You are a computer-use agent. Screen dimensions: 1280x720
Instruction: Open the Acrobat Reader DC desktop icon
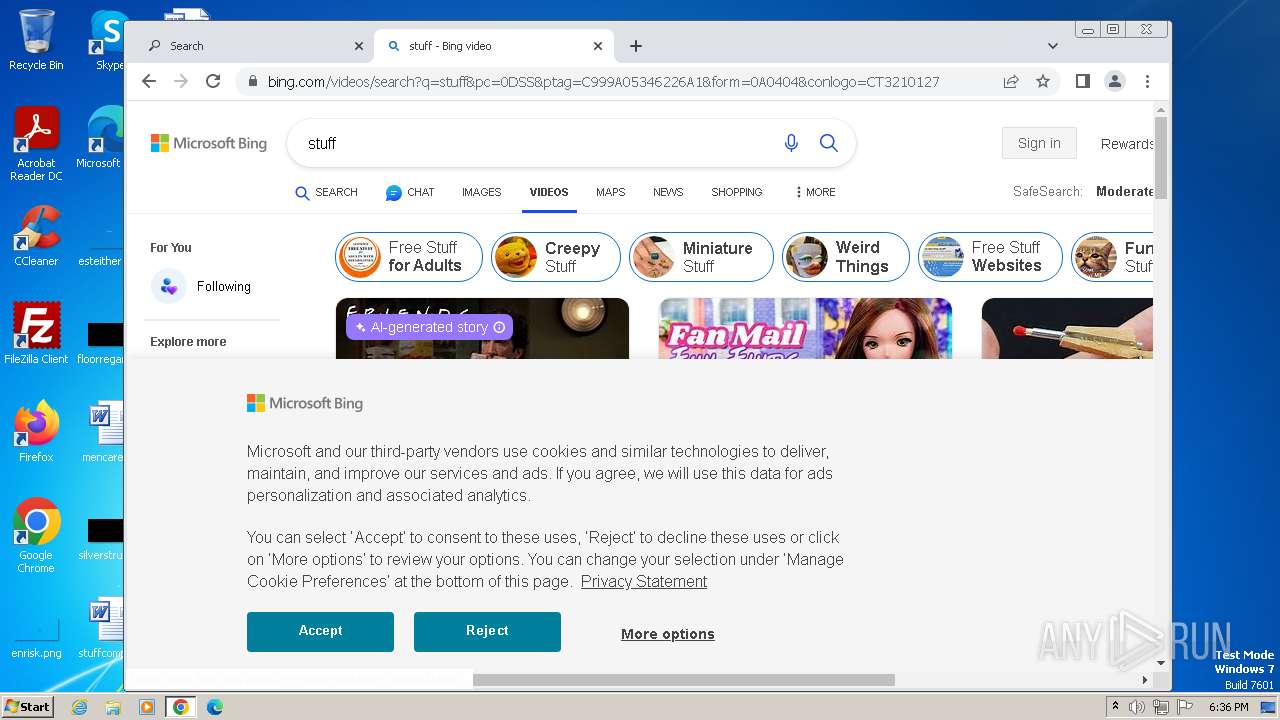[x=36, y=144]
